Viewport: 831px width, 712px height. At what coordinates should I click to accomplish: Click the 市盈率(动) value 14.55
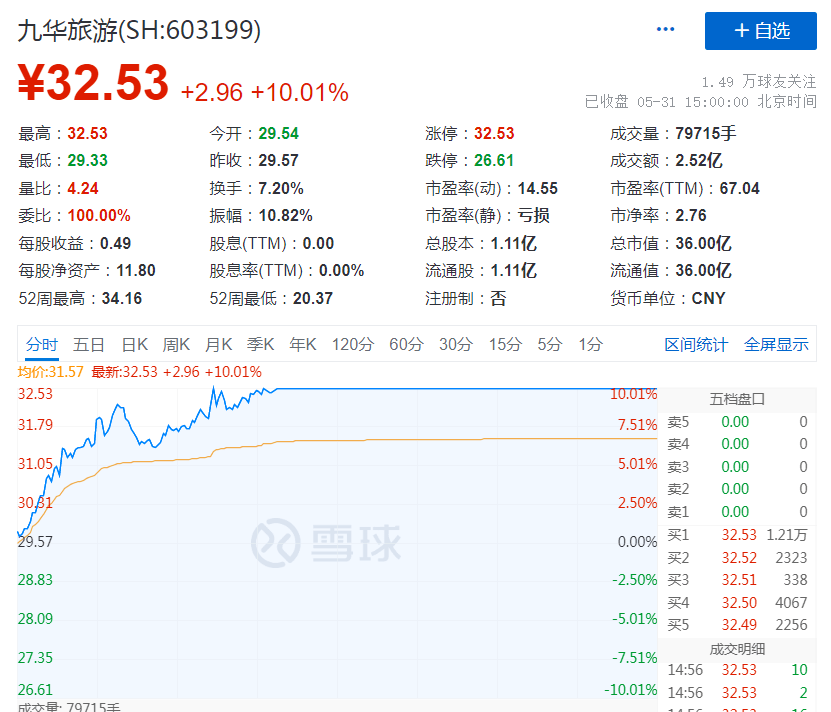pos(538,188)
